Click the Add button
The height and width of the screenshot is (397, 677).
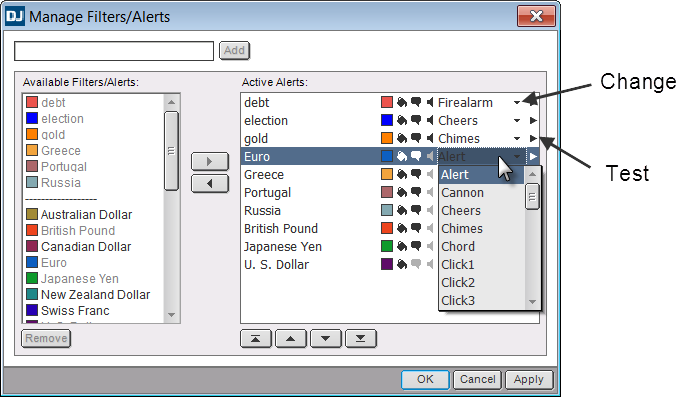(x=234, y=51)
